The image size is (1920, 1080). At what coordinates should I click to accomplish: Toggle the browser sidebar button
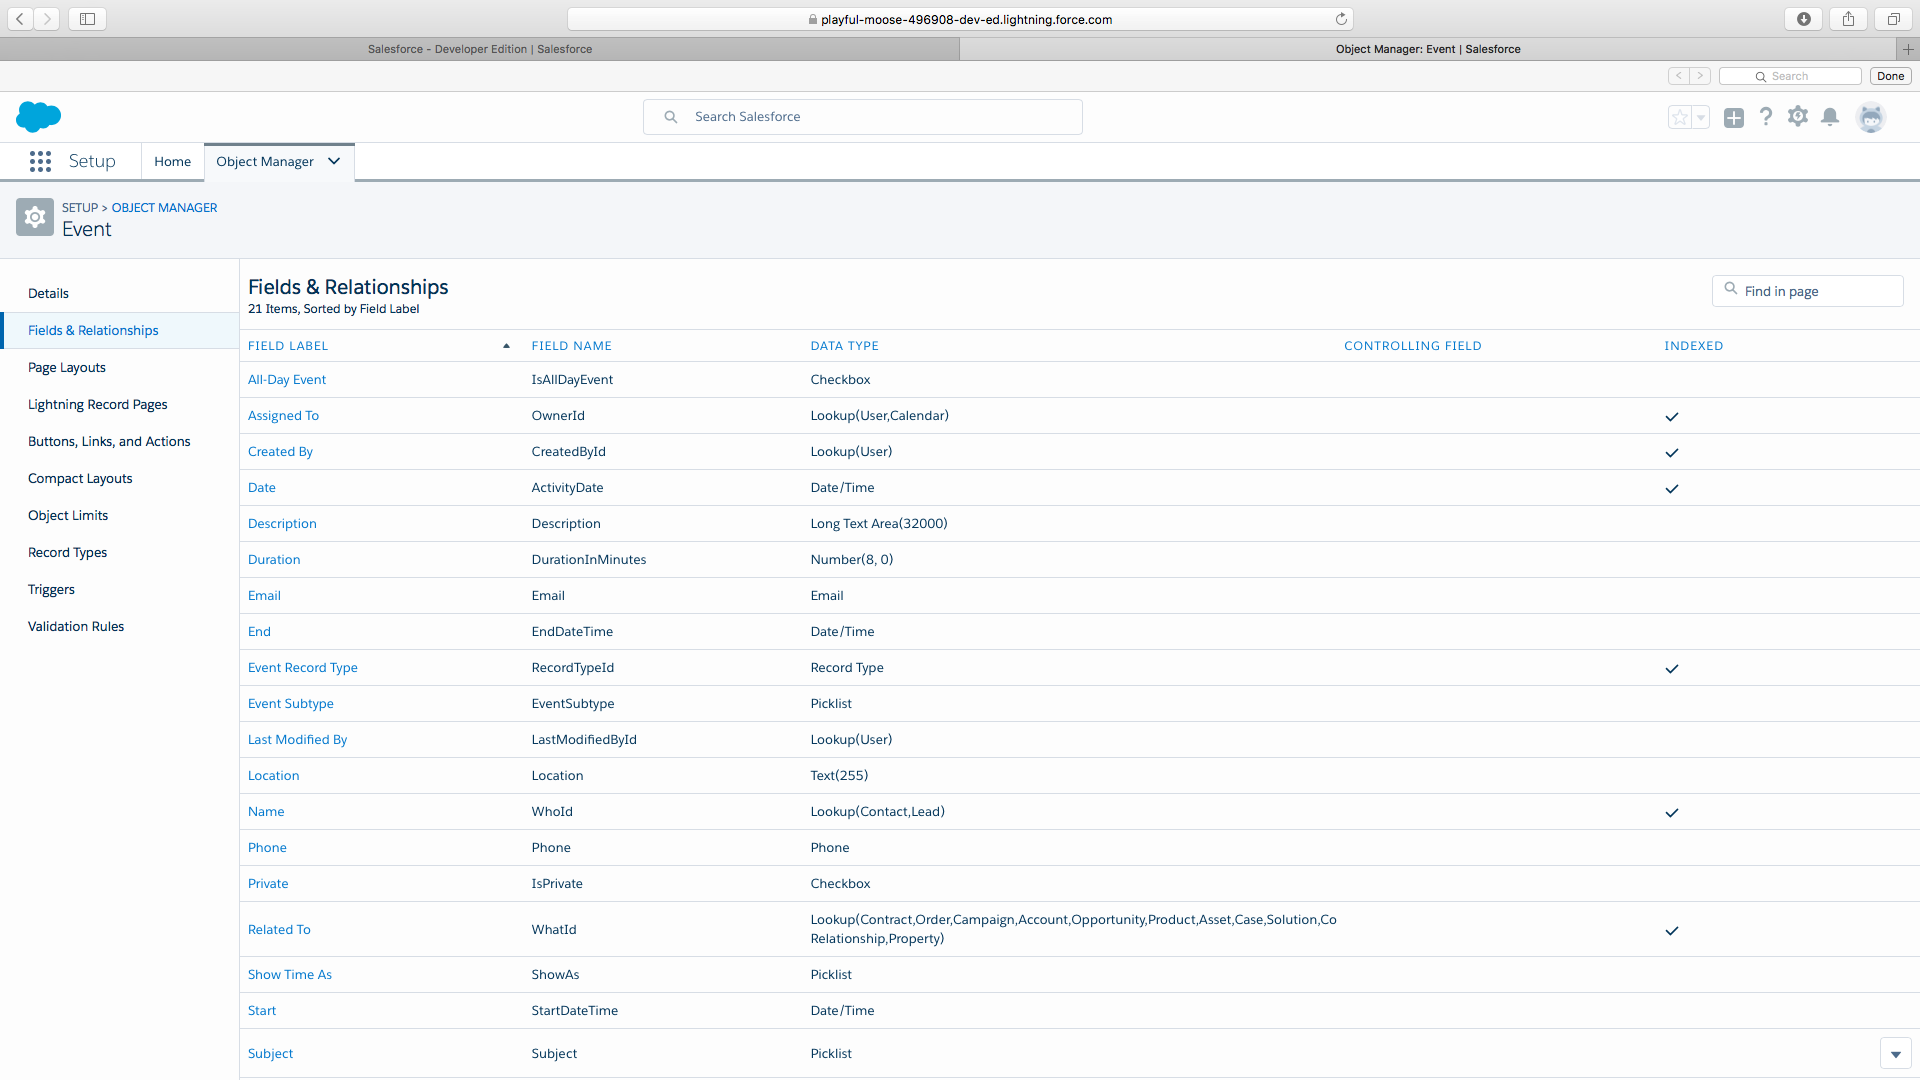click(x=87, y=19)
